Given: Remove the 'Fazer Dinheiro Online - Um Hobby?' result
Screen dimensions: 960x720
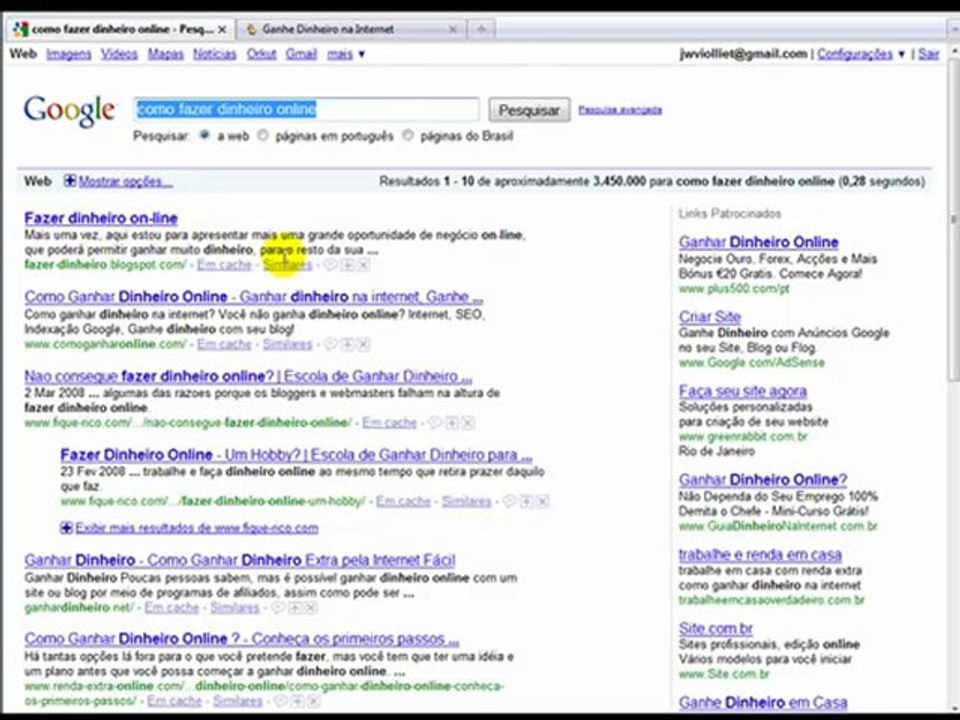Looking at the screenshot, I should 542,501.
